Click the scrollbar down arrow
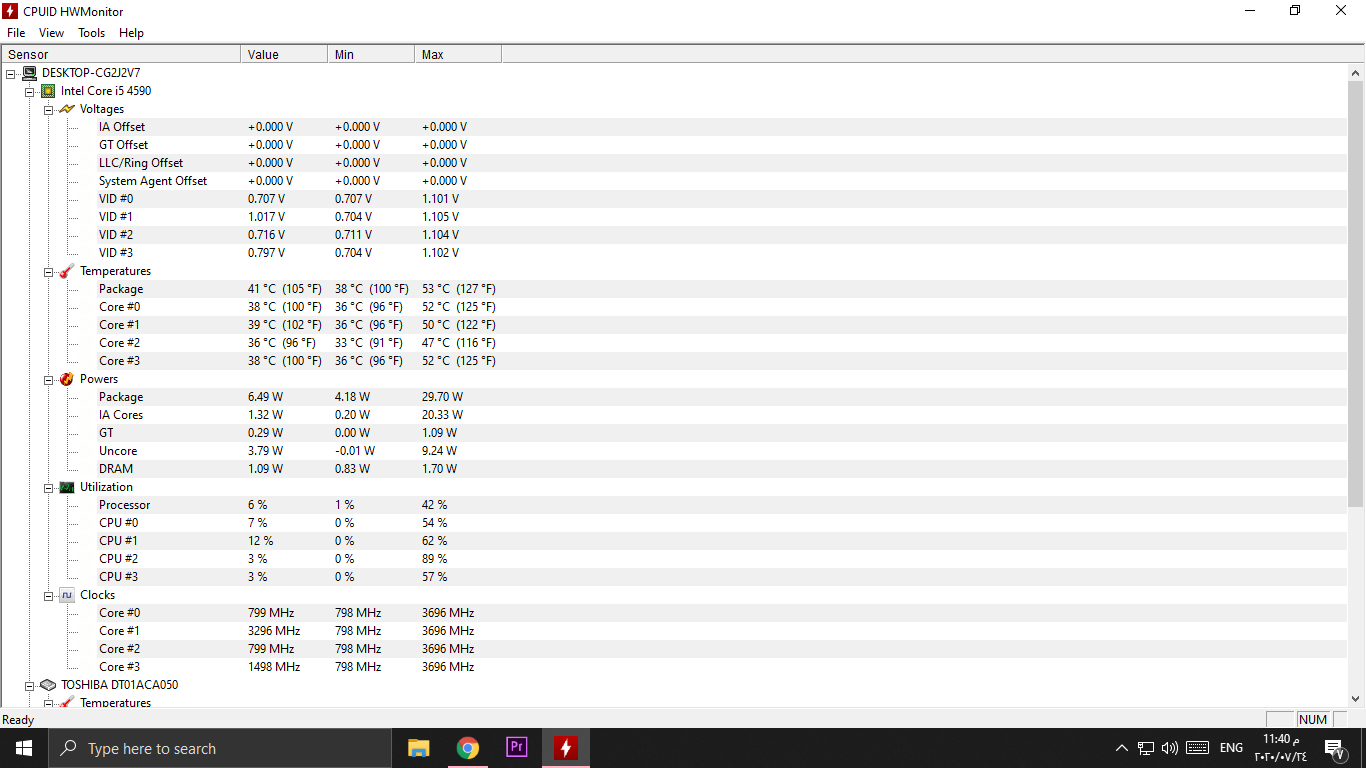The height and width of the screenshot is (768, 1366). [1357, 699]
